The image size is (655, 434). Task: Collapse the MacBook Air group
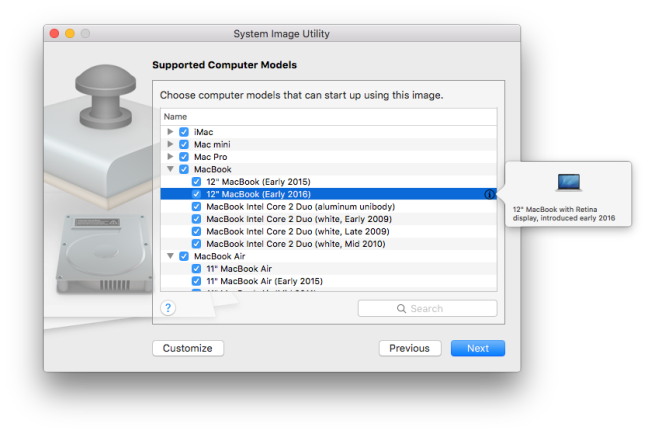[x=170, y=256]
